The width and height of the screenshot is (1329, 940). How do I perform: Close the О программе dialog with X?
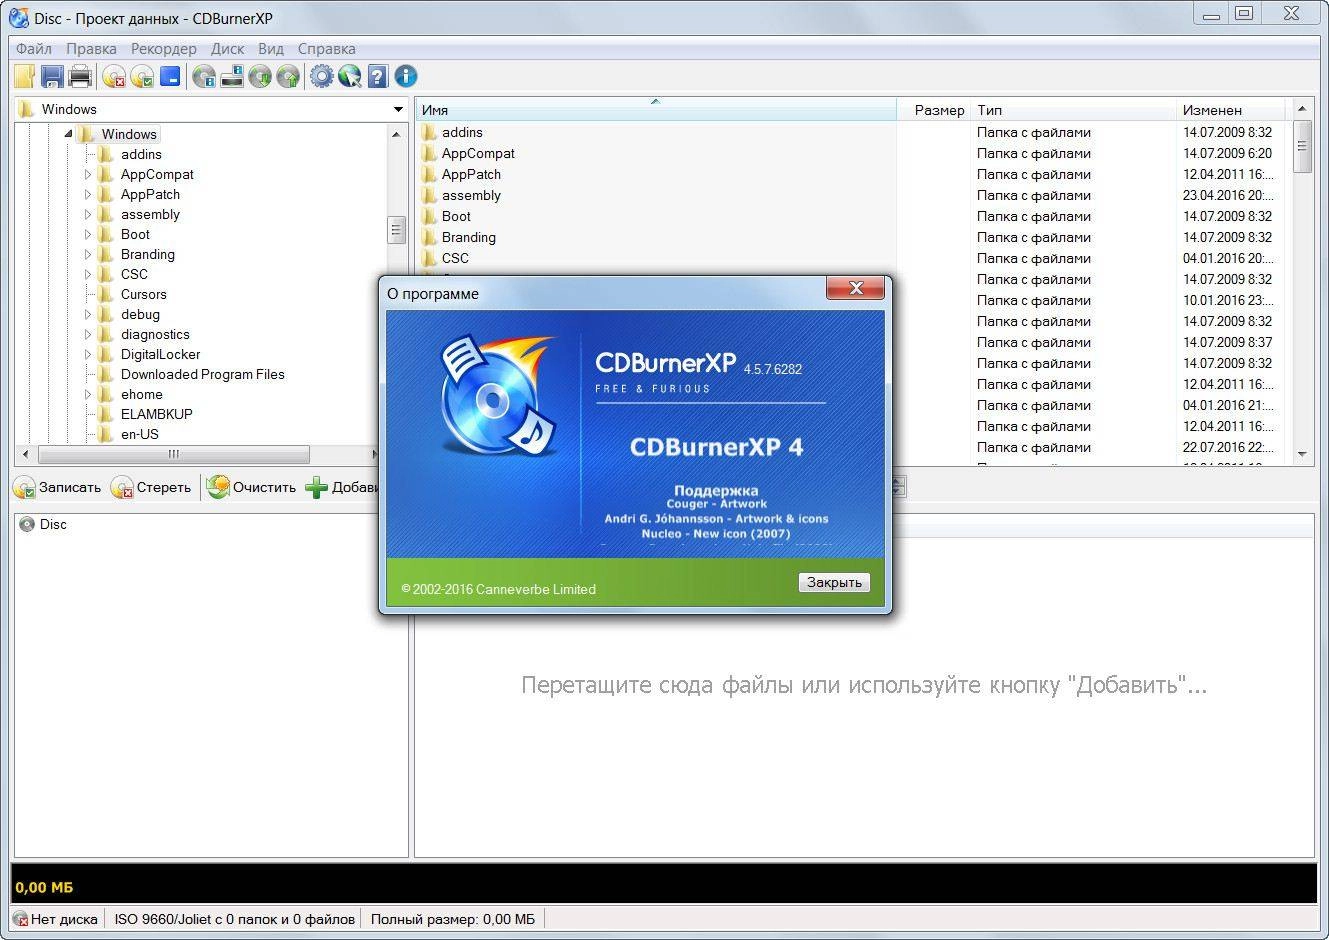pos(855,288)
